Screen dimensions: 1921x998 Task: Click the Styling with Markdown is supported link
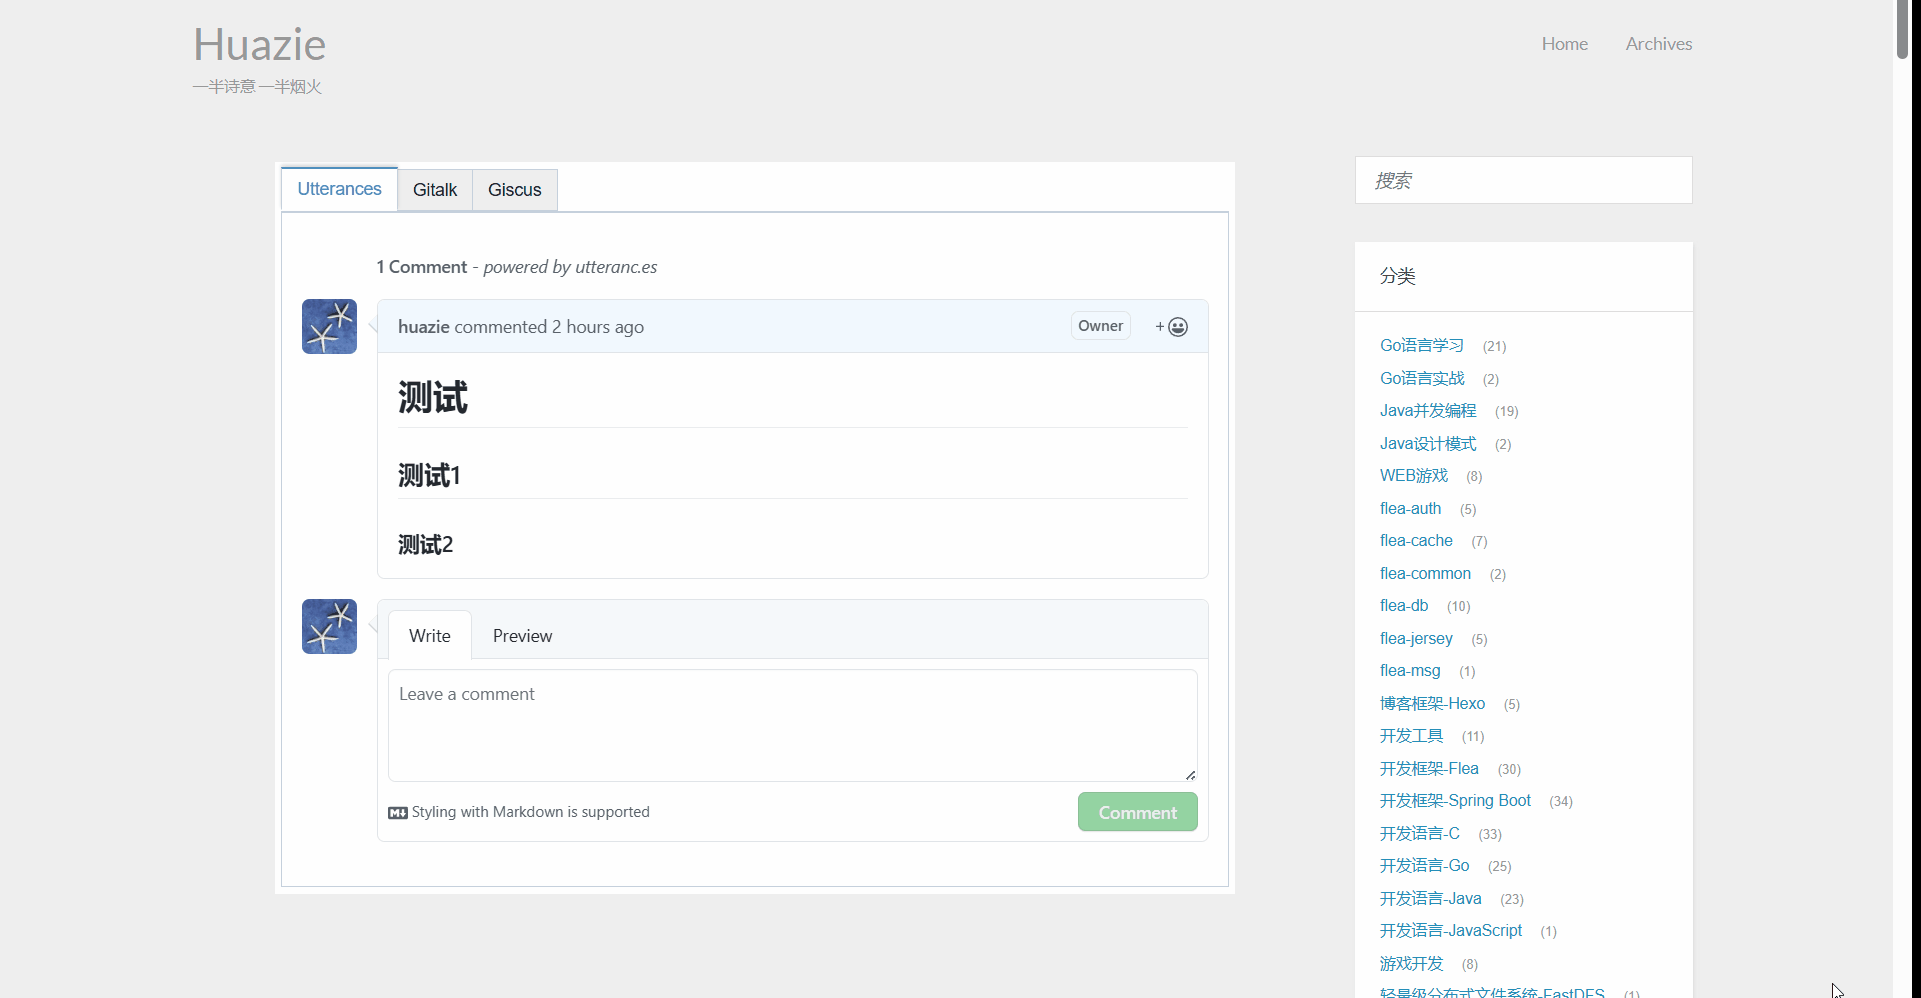tap(530, 812)
